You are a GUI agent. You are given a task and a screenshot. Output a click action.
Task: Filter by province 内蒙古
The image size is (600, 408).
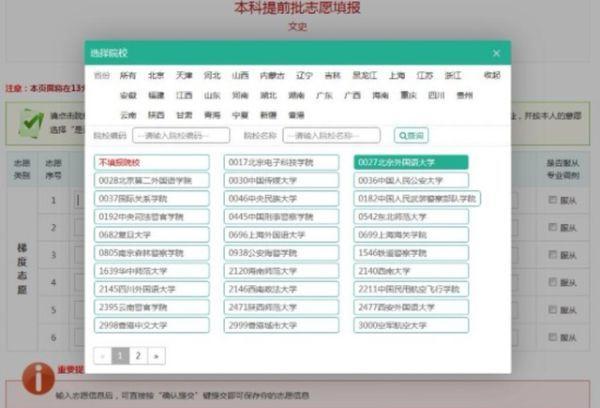pos(272,75)
